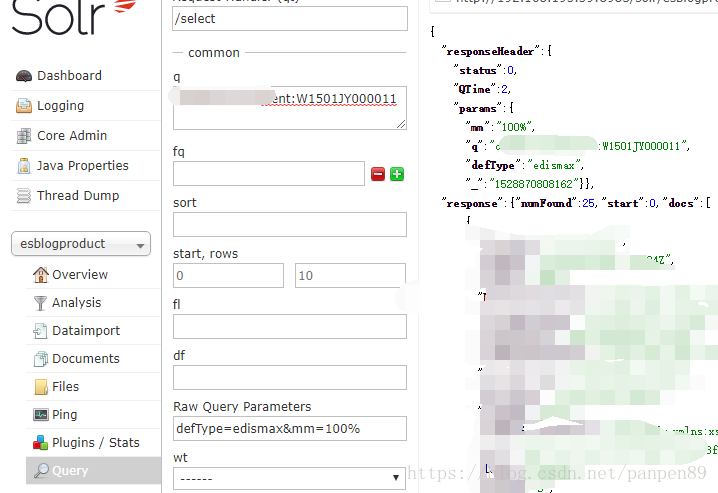This screenshot has width=718, height=493.
Task: Run Ping on the core
Action: point(65,415)
